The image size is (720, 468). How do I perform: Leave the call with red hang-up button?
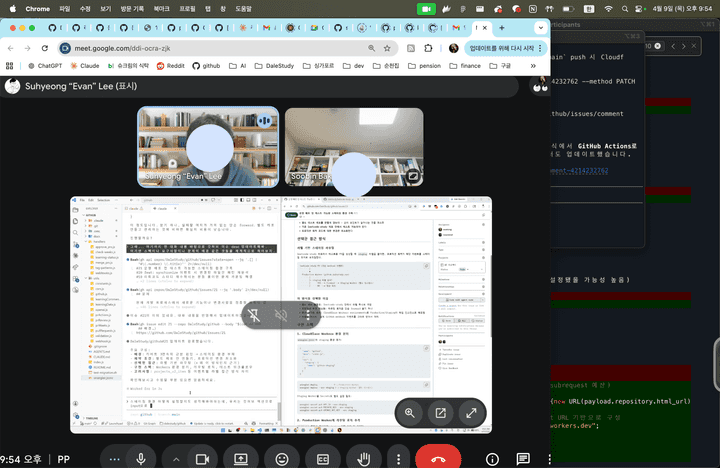(x=438, y=459)
